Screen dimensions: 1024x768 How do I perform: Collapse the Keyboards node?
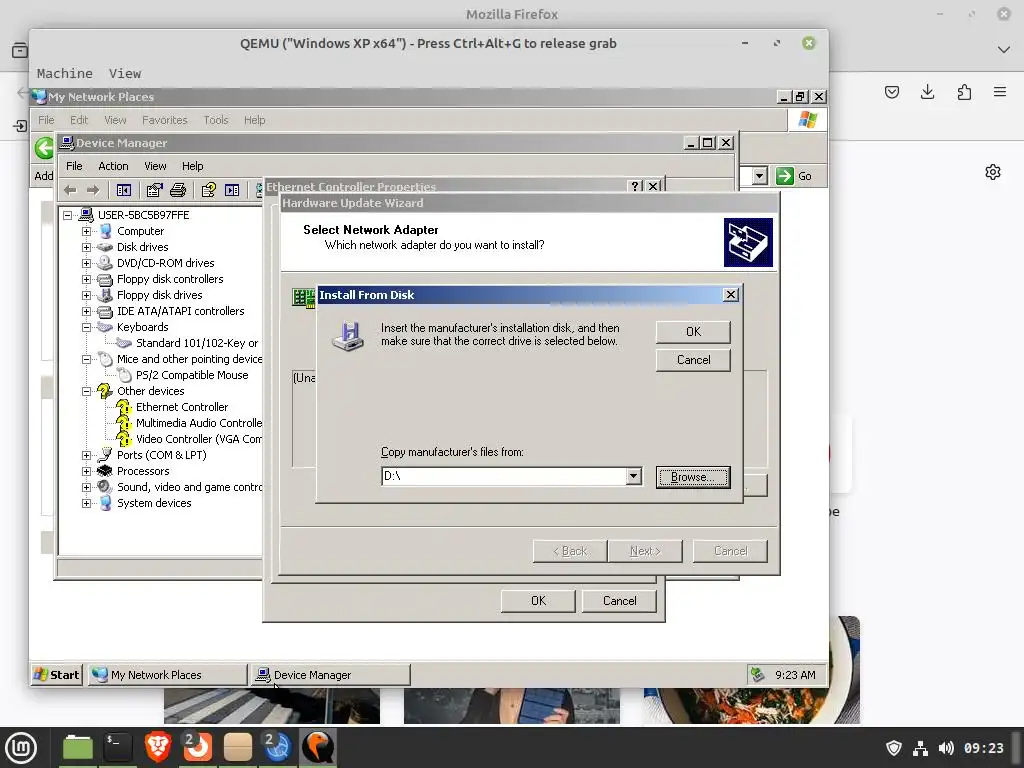coord(86,327)
